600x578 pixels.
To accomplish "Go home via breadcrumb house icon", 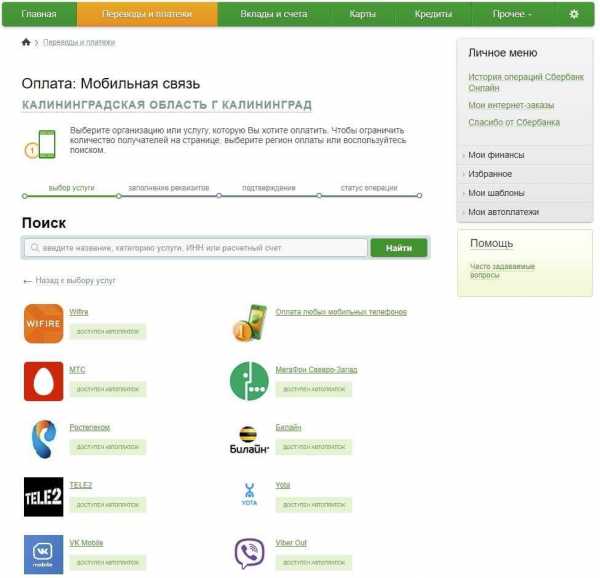I will point(26,42).
